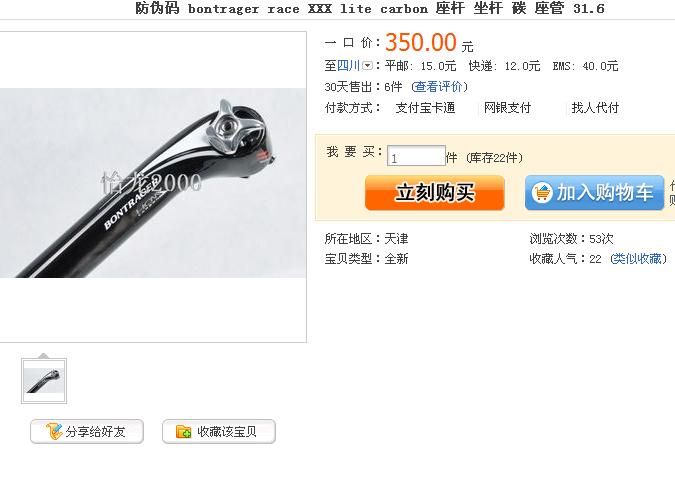This screenshot has height=481, width=675.
Task: Choose 支付宝卡通 payment method
Action: coord(425,108)
